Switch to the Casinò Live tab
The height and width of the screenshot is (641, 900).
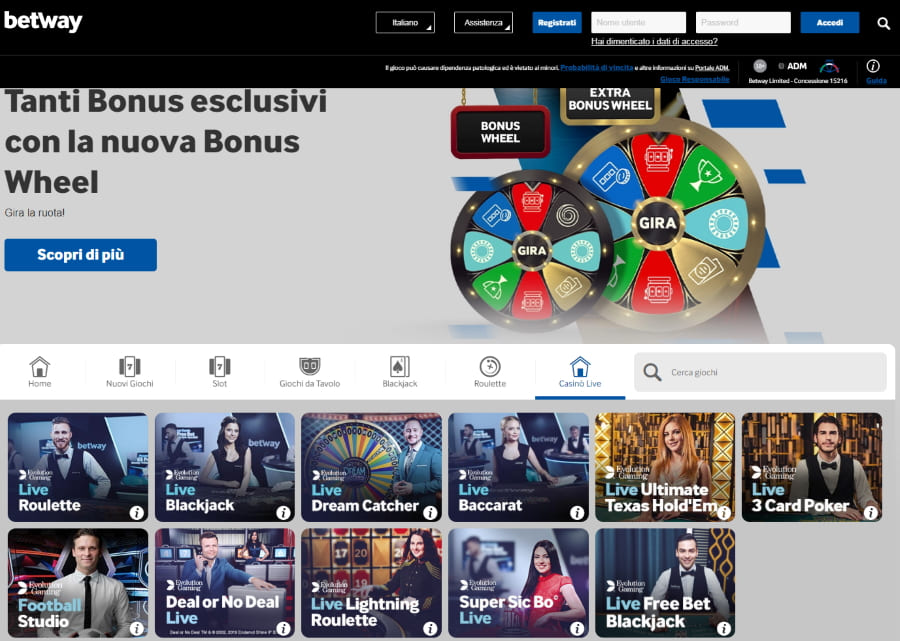(580, 372)
